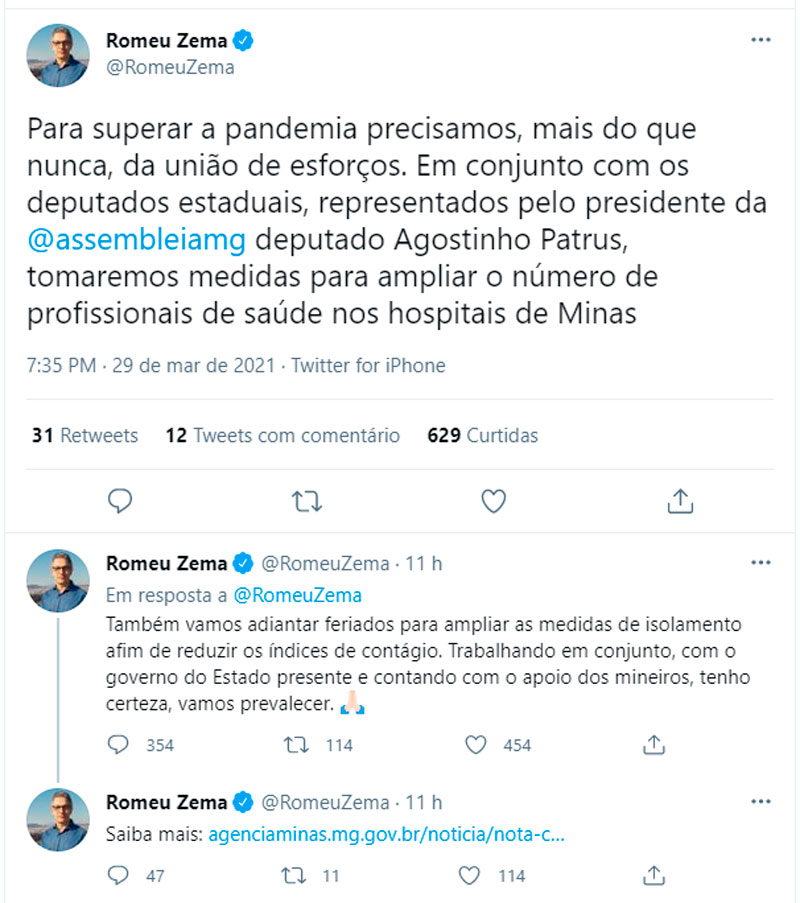800x903 pixels.
Task: Like the Saiba mais tweet
Action: 477,876
